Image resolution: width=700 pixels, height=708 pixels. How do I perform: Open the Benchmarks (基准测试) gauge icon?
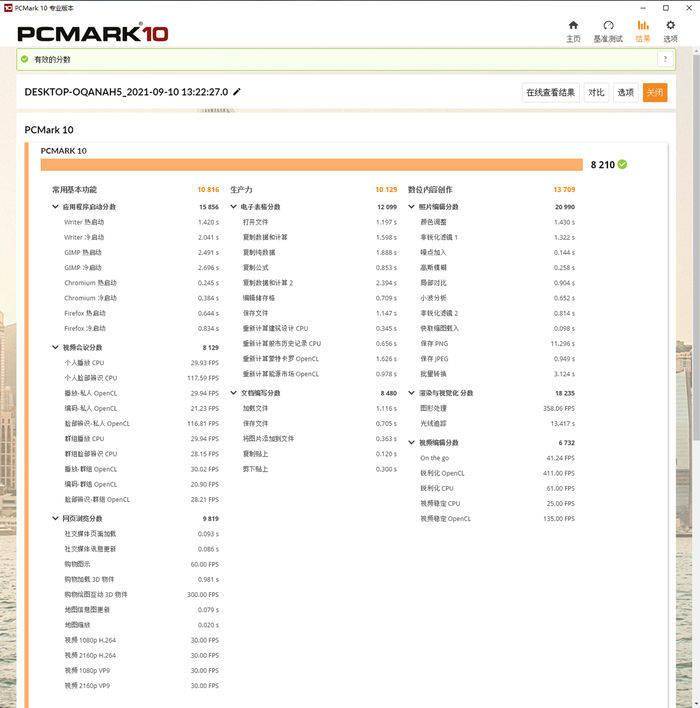[608, 25]
